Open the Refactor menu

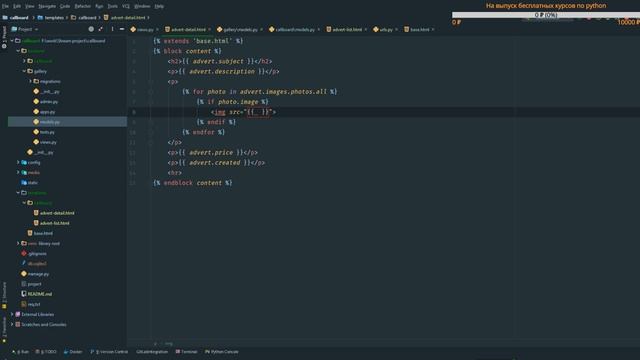click(82, 6)
